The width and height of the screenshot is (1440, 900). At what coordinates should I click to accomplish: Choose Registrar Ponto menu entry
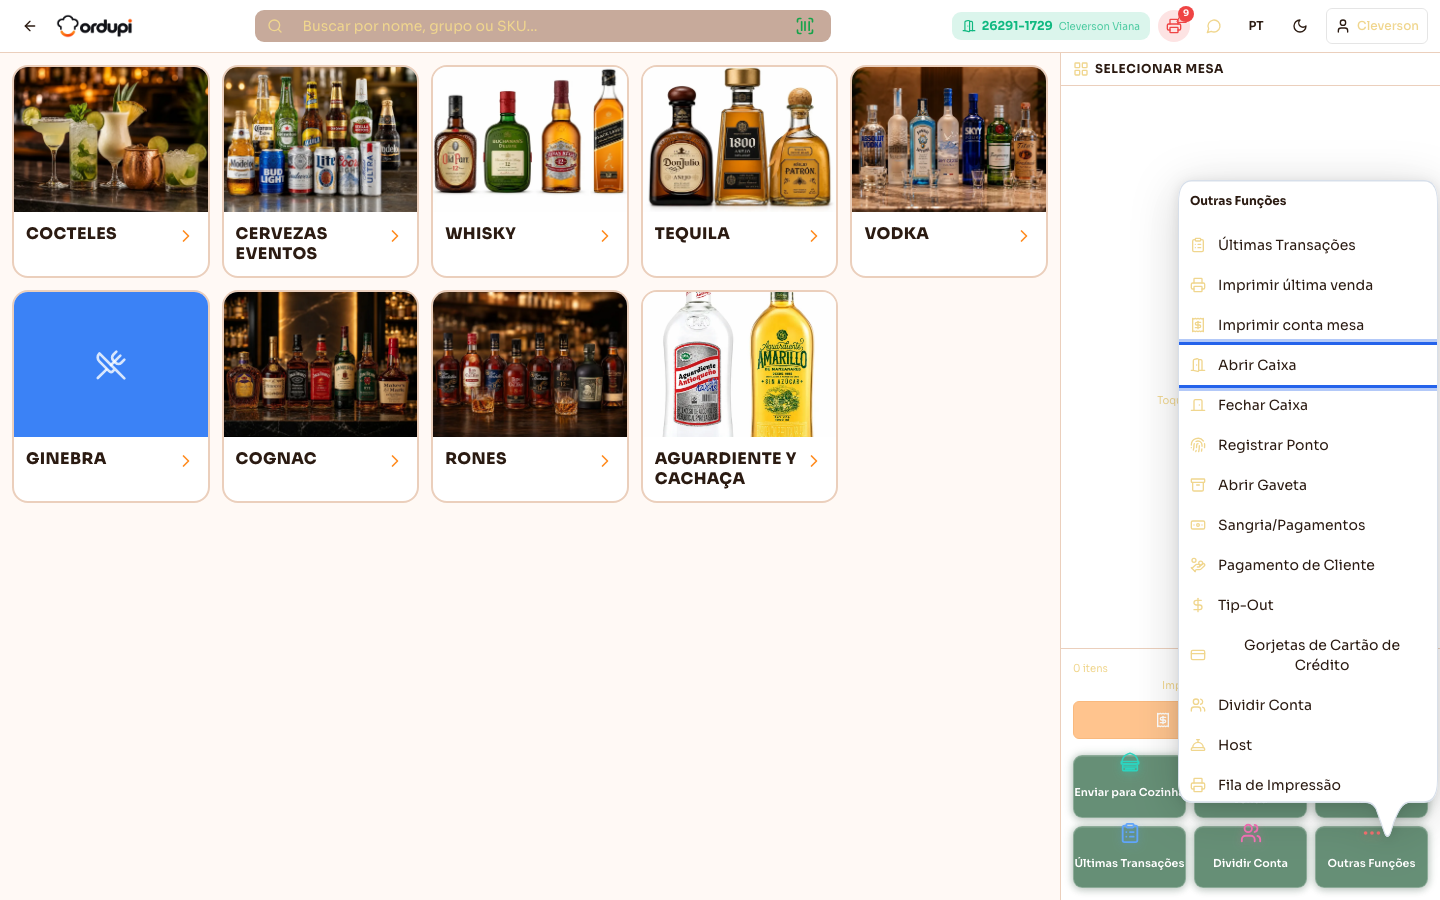point(1308,445)
